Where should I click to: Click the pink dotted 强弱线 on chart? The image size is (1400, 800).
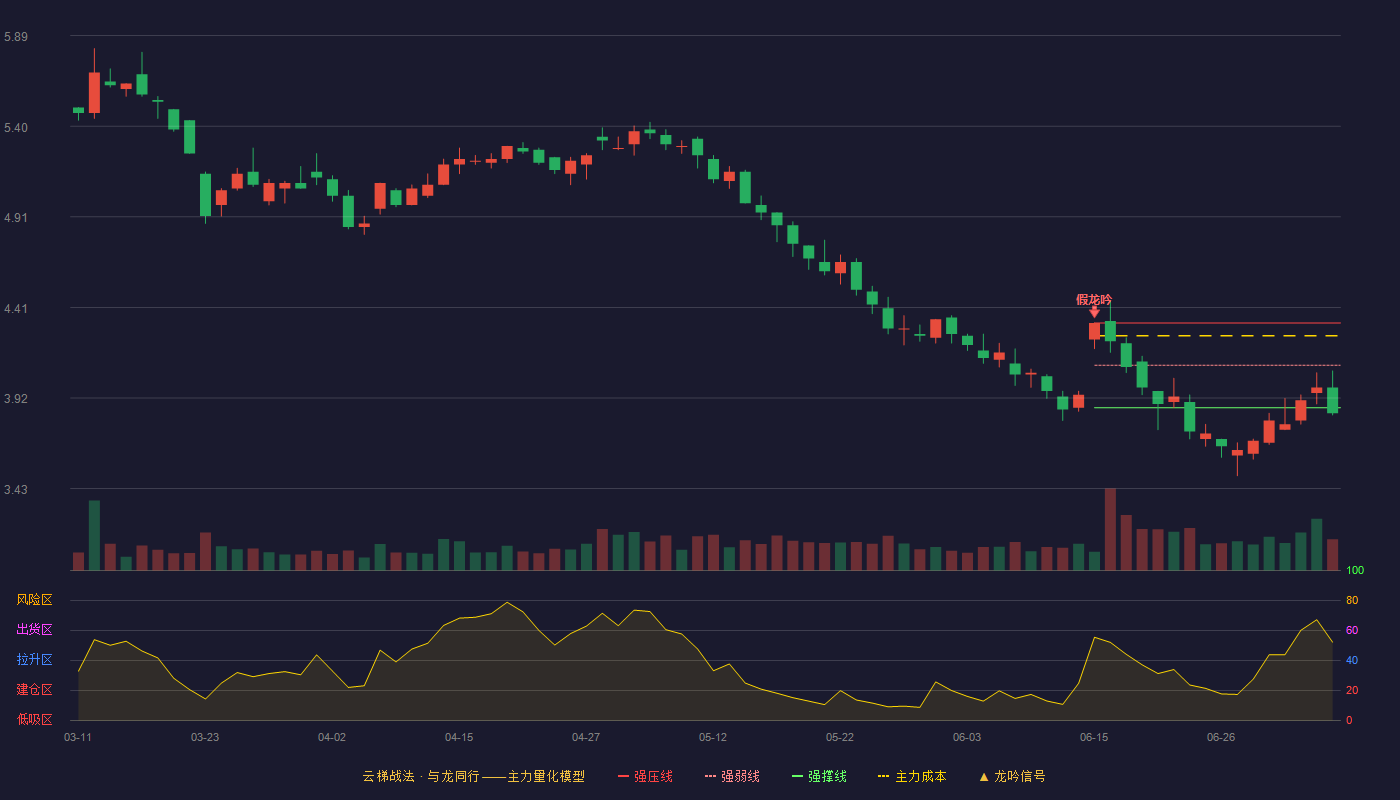tap(1217, 365)
